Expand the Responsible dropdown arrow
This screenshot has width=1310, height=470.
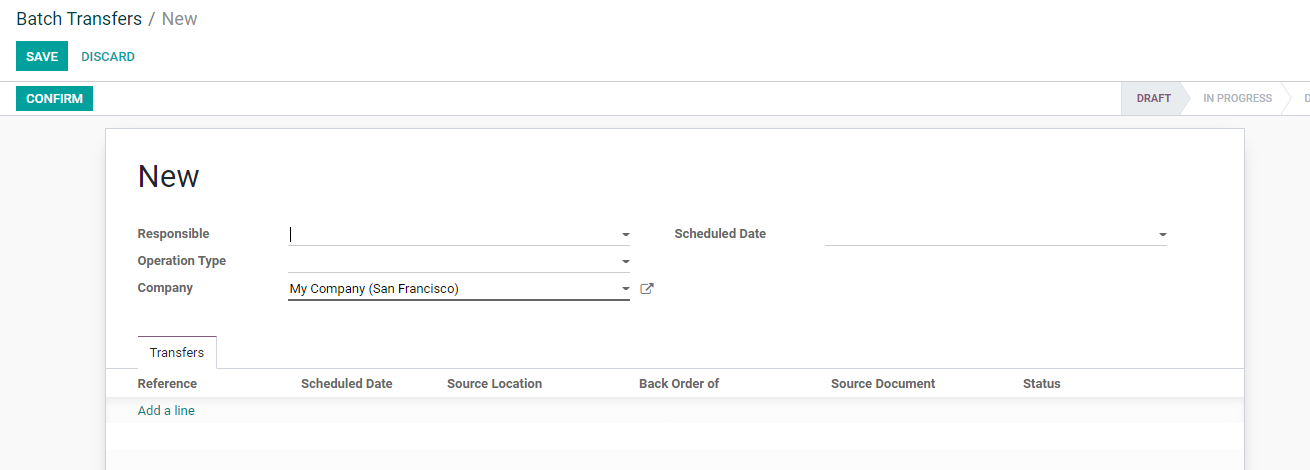625,235
